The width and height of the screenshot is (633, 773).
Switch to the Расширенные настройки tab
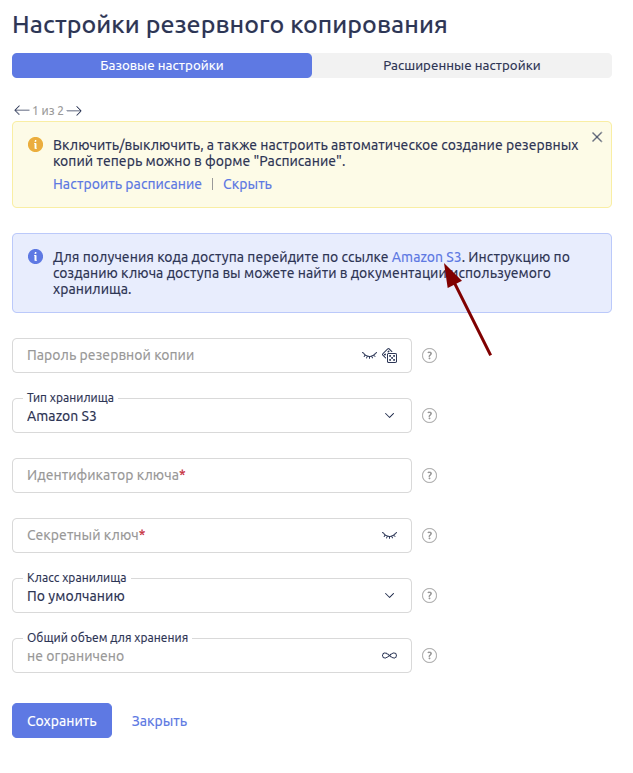pyautogui.click(x=461, y=66)
